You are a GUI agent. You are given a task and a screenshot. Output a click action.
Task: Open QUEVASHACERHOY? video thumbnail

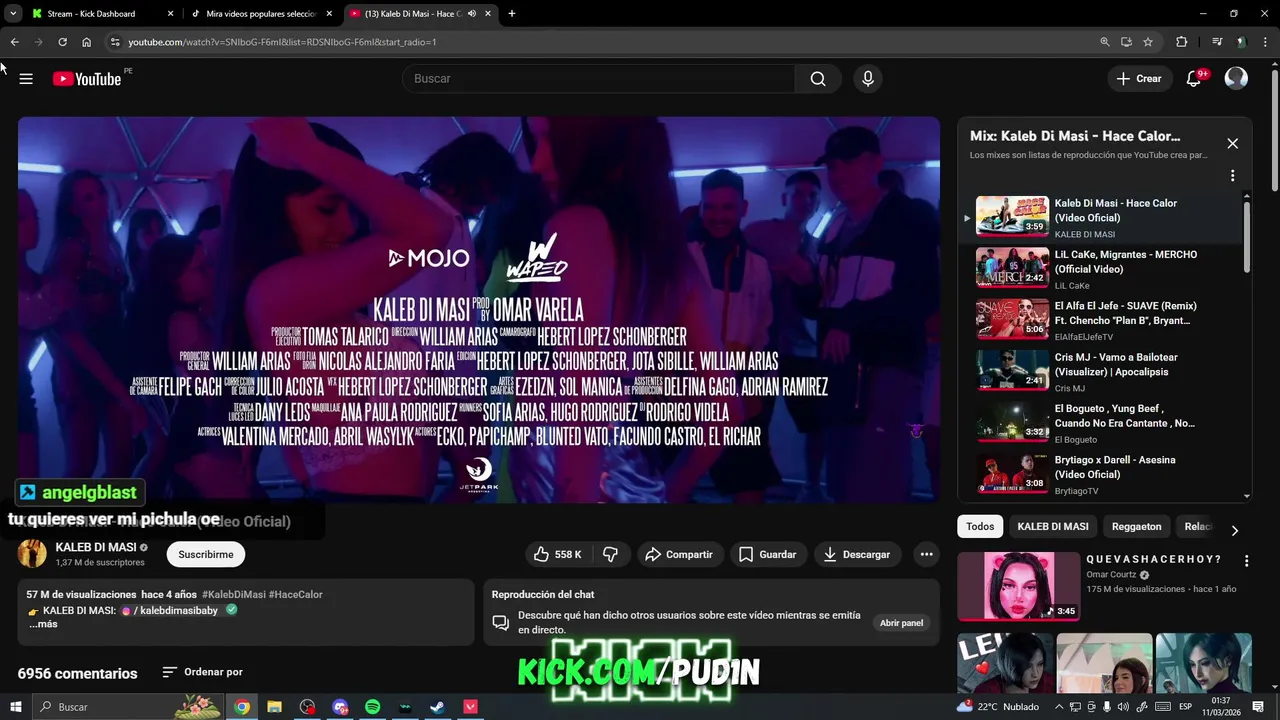tap(1018, 586)
